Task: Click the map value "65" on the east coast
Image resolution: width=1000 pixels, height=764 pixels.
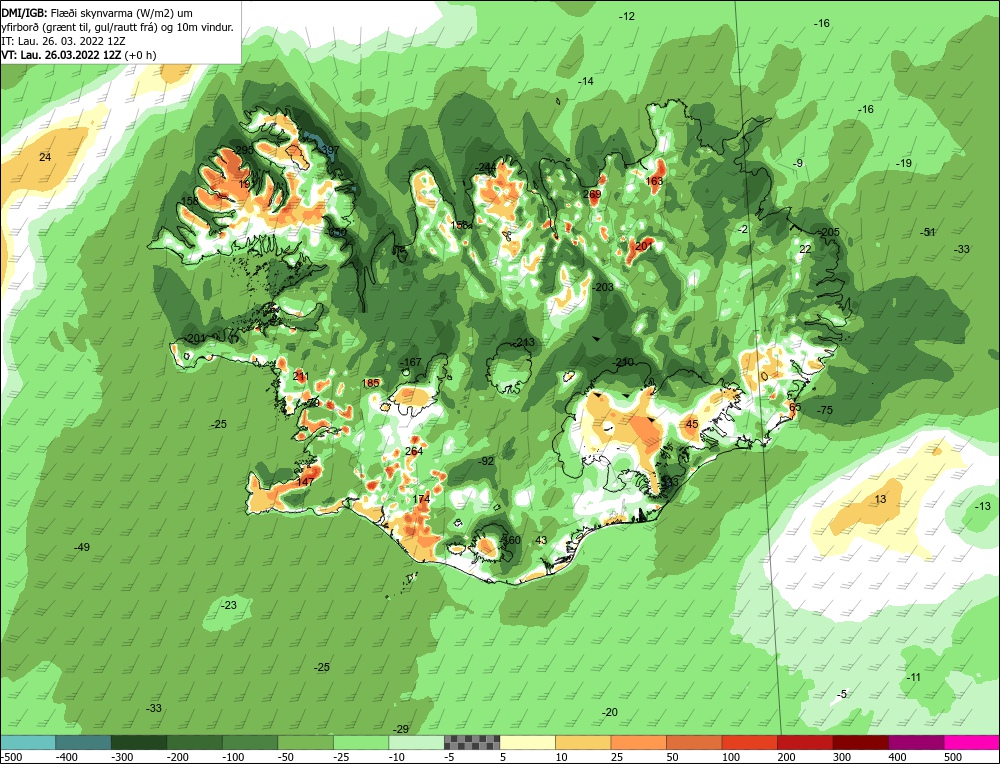Action: tap(795, 408)
